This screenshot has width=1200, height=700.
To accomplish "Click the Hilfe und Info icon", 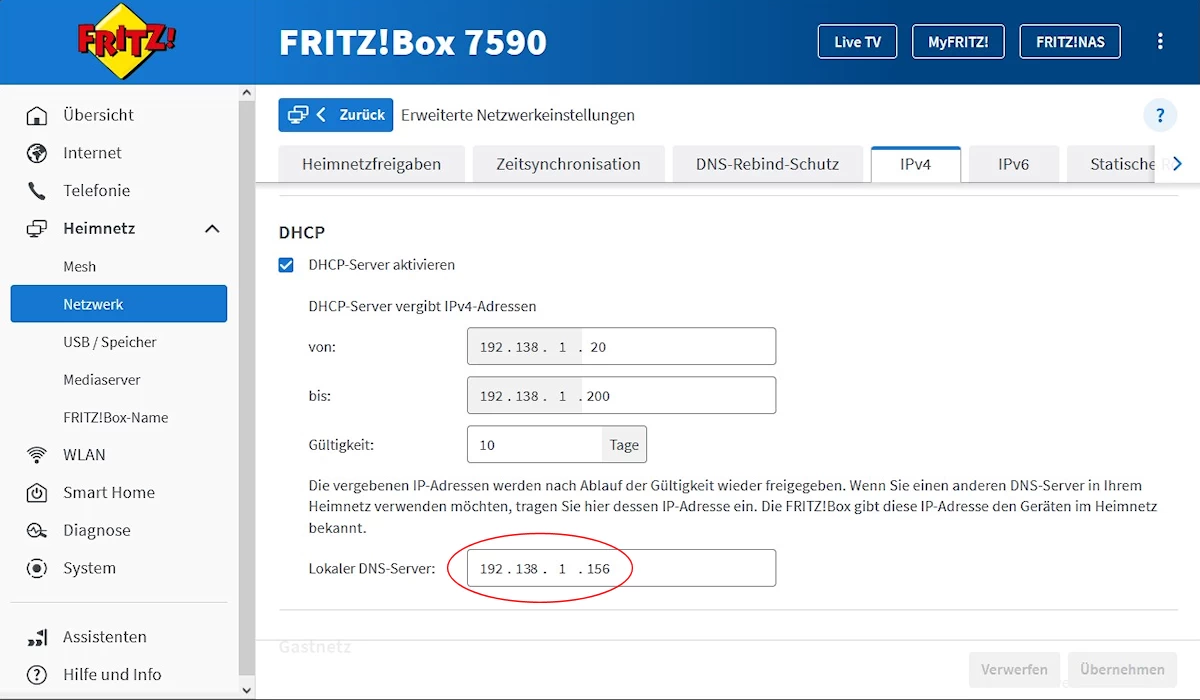I will (37, 675).
